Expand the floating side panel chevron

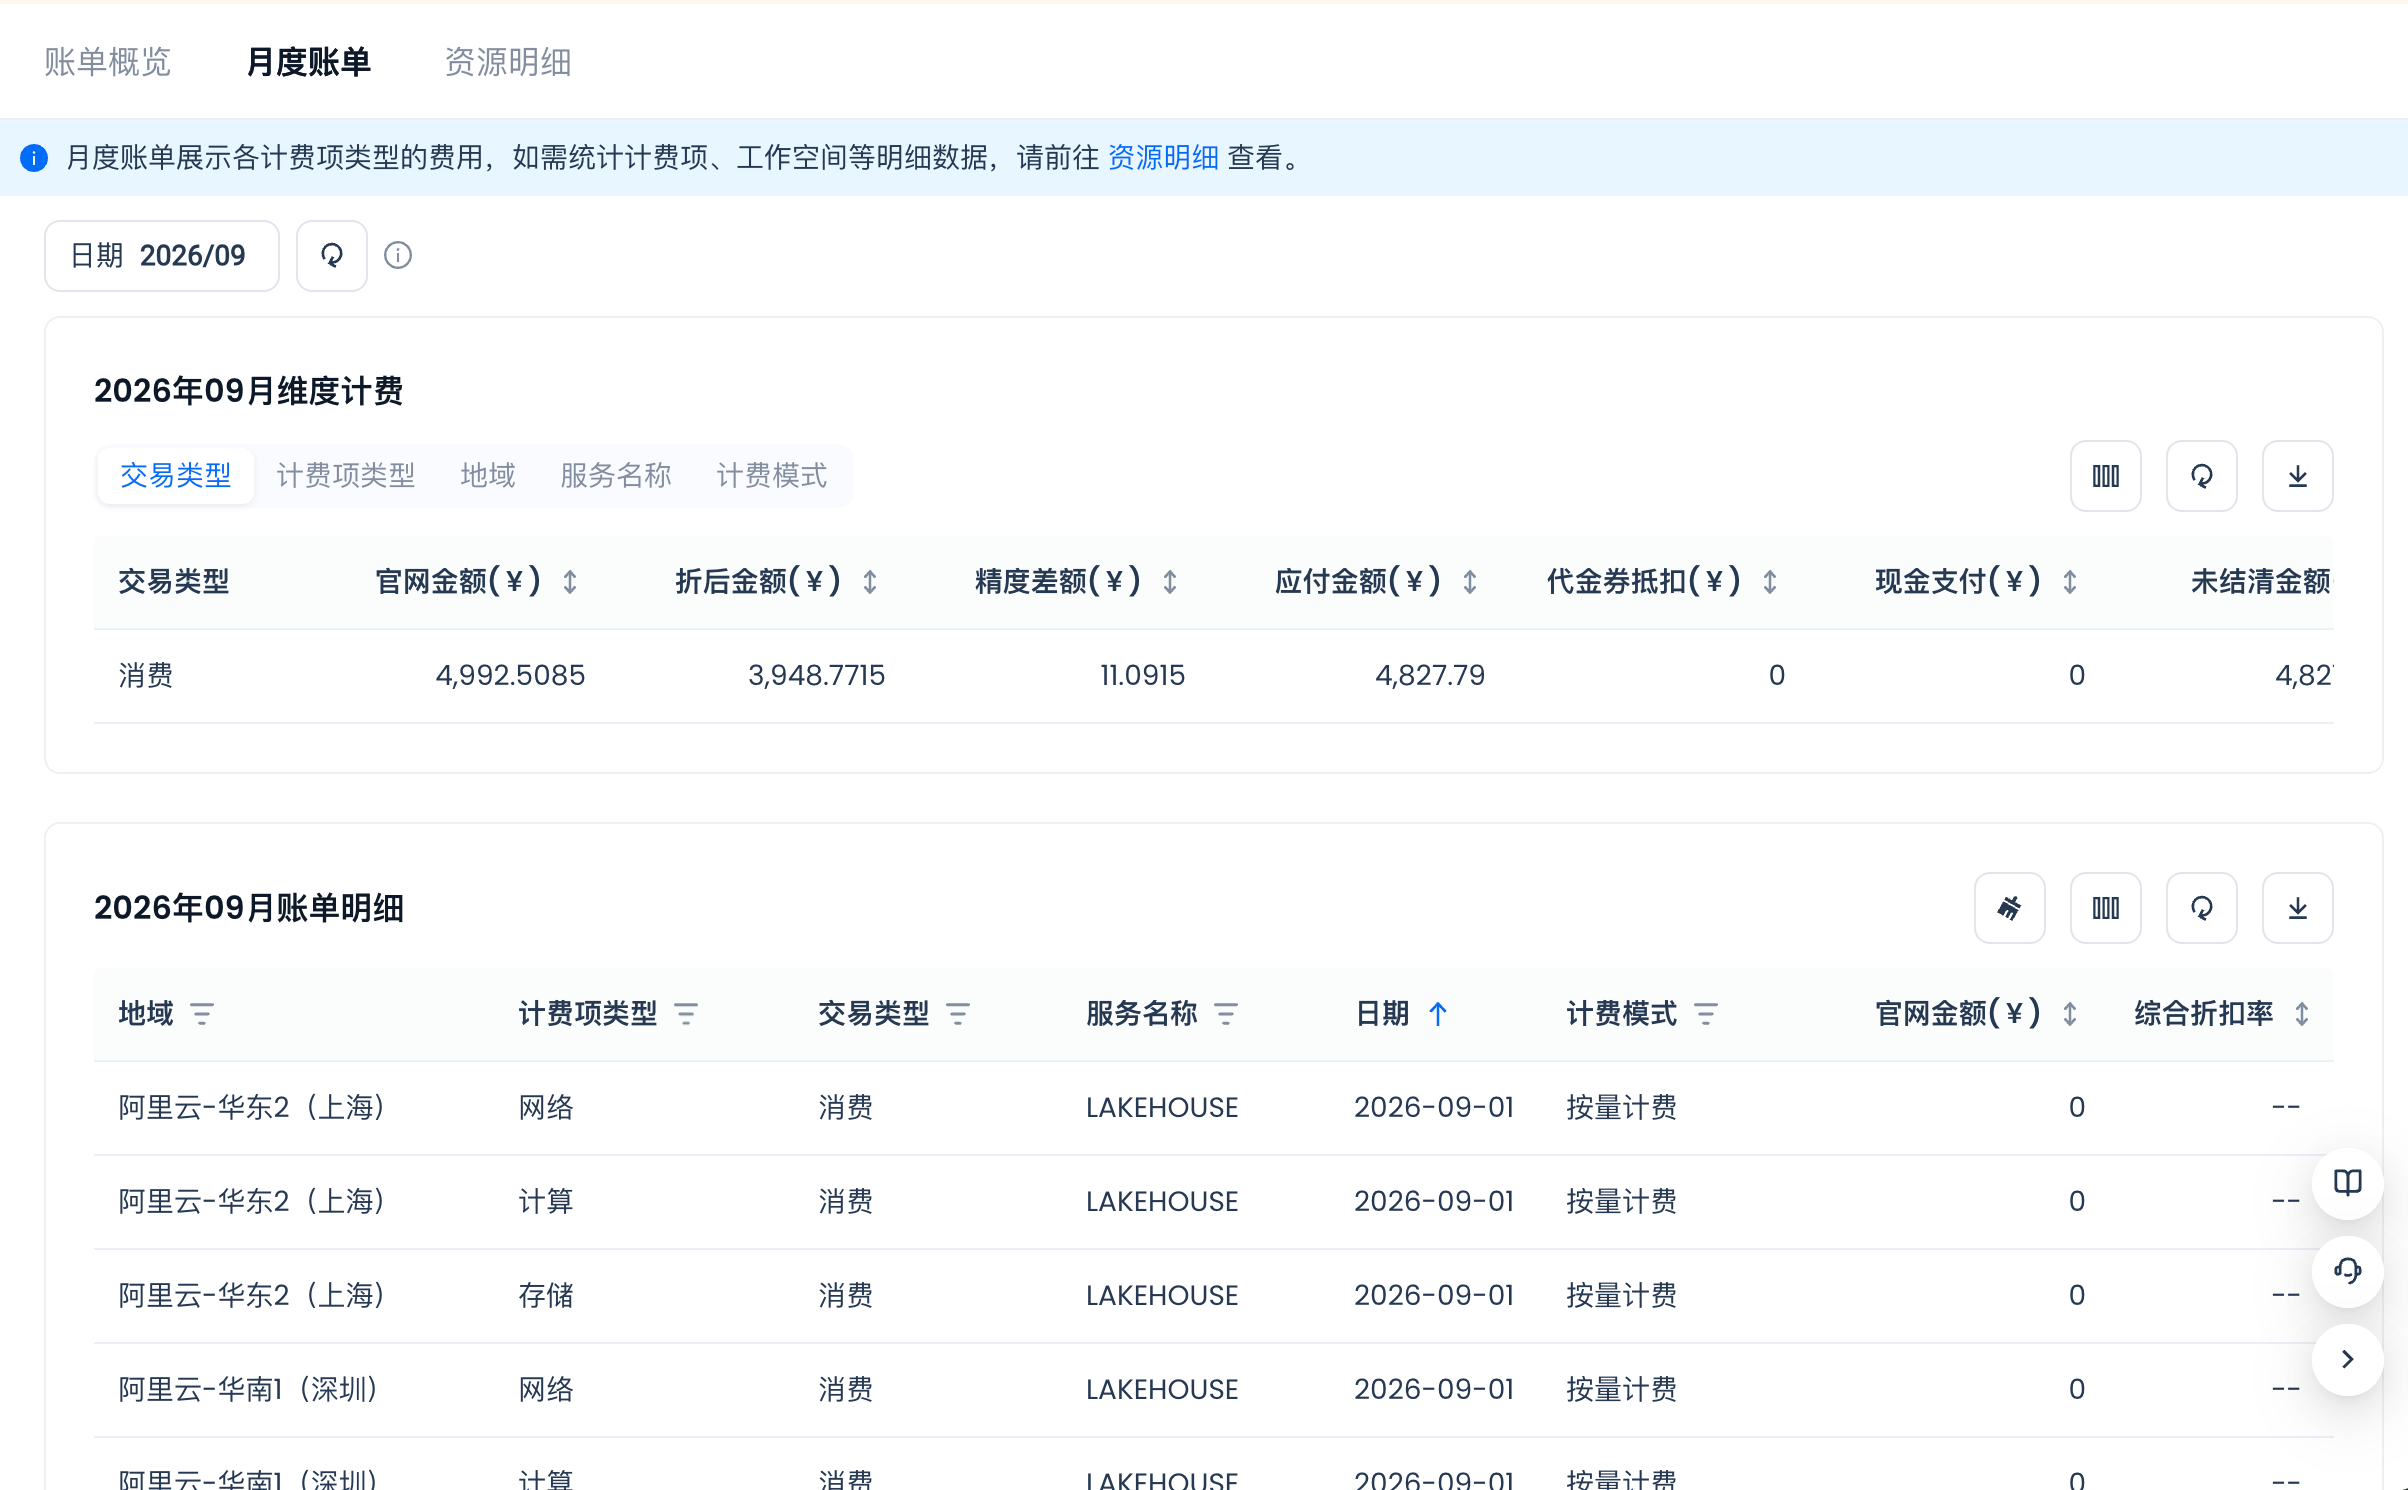[x=2348, y=1359]
